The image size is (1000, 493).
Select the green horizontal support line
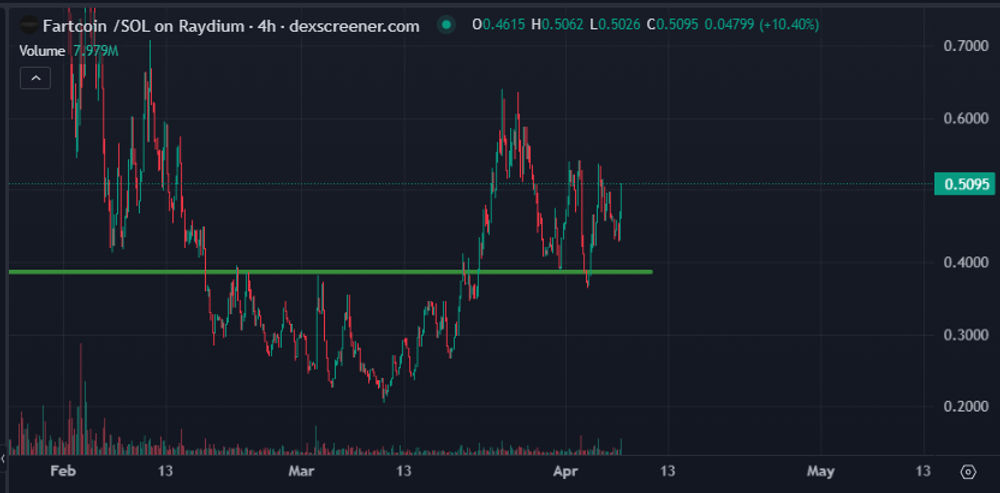(x=330, y=272)
